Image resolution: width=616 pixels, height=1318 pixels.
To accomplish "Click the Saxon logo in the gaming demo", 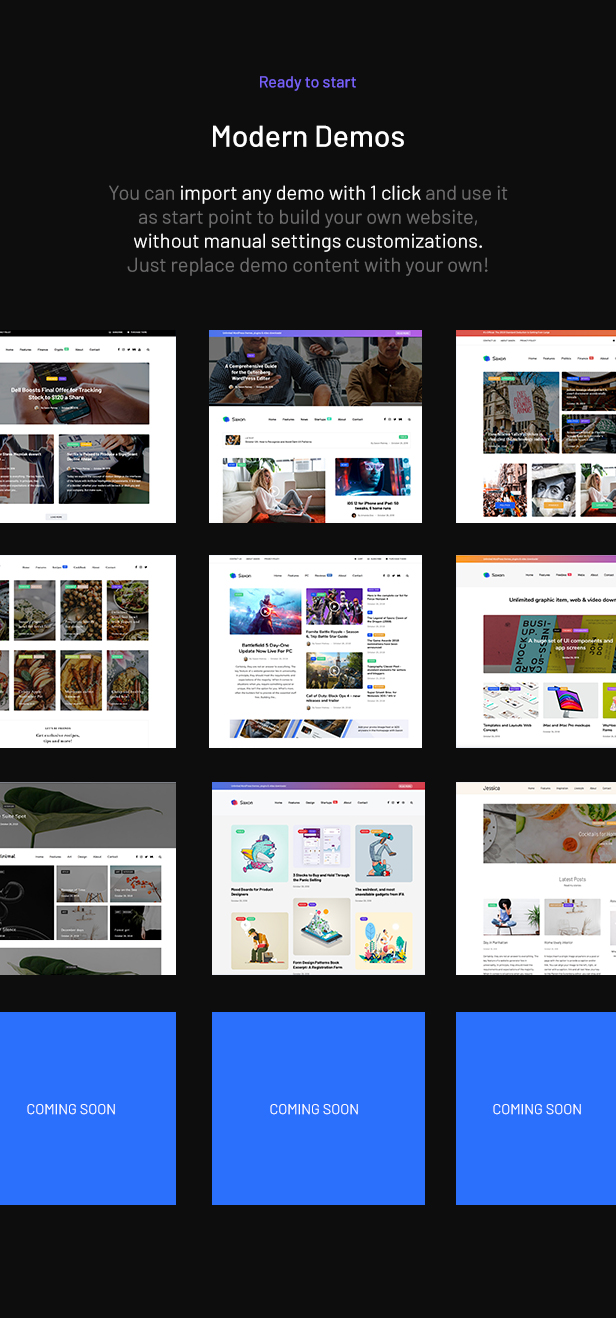I will [239, 575].
